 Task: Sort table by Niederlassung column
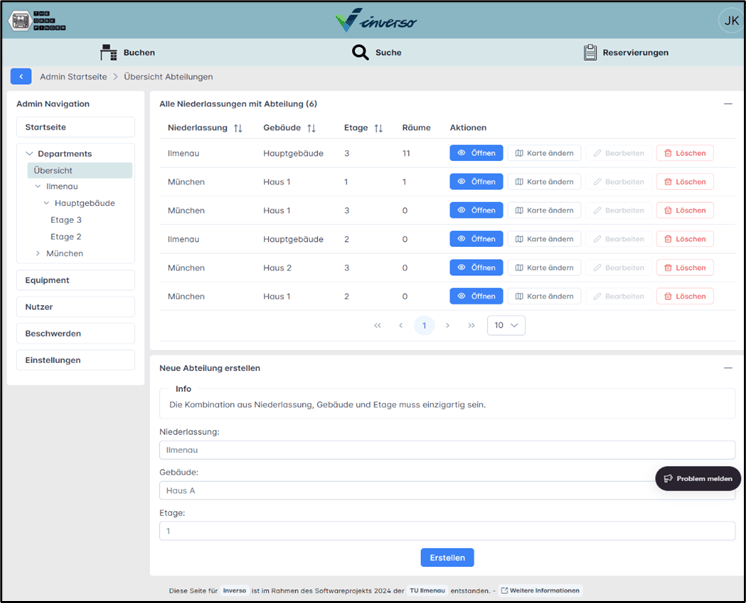(238, 128)
